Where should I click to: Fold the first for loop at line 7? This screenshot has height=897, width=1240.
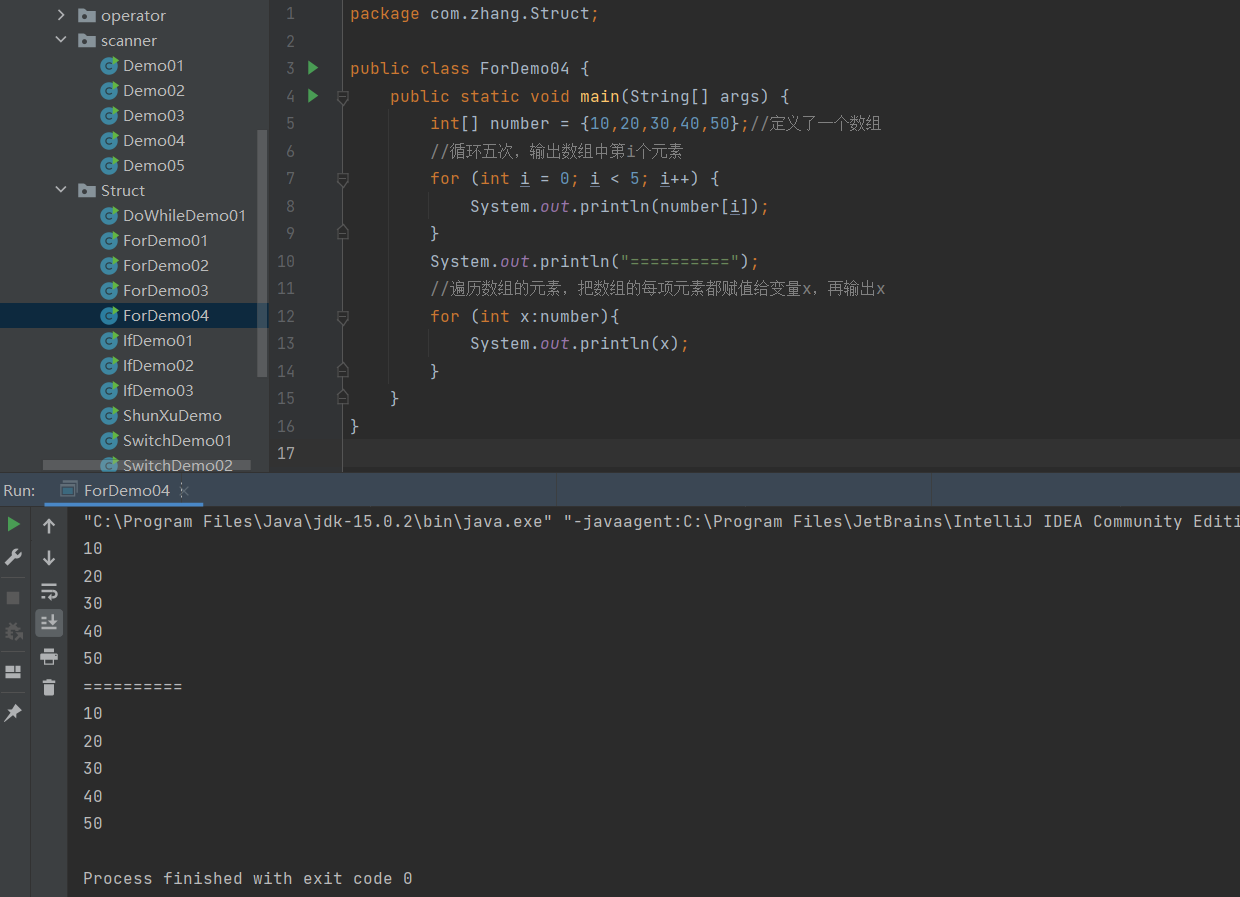(x=343, y=179)
